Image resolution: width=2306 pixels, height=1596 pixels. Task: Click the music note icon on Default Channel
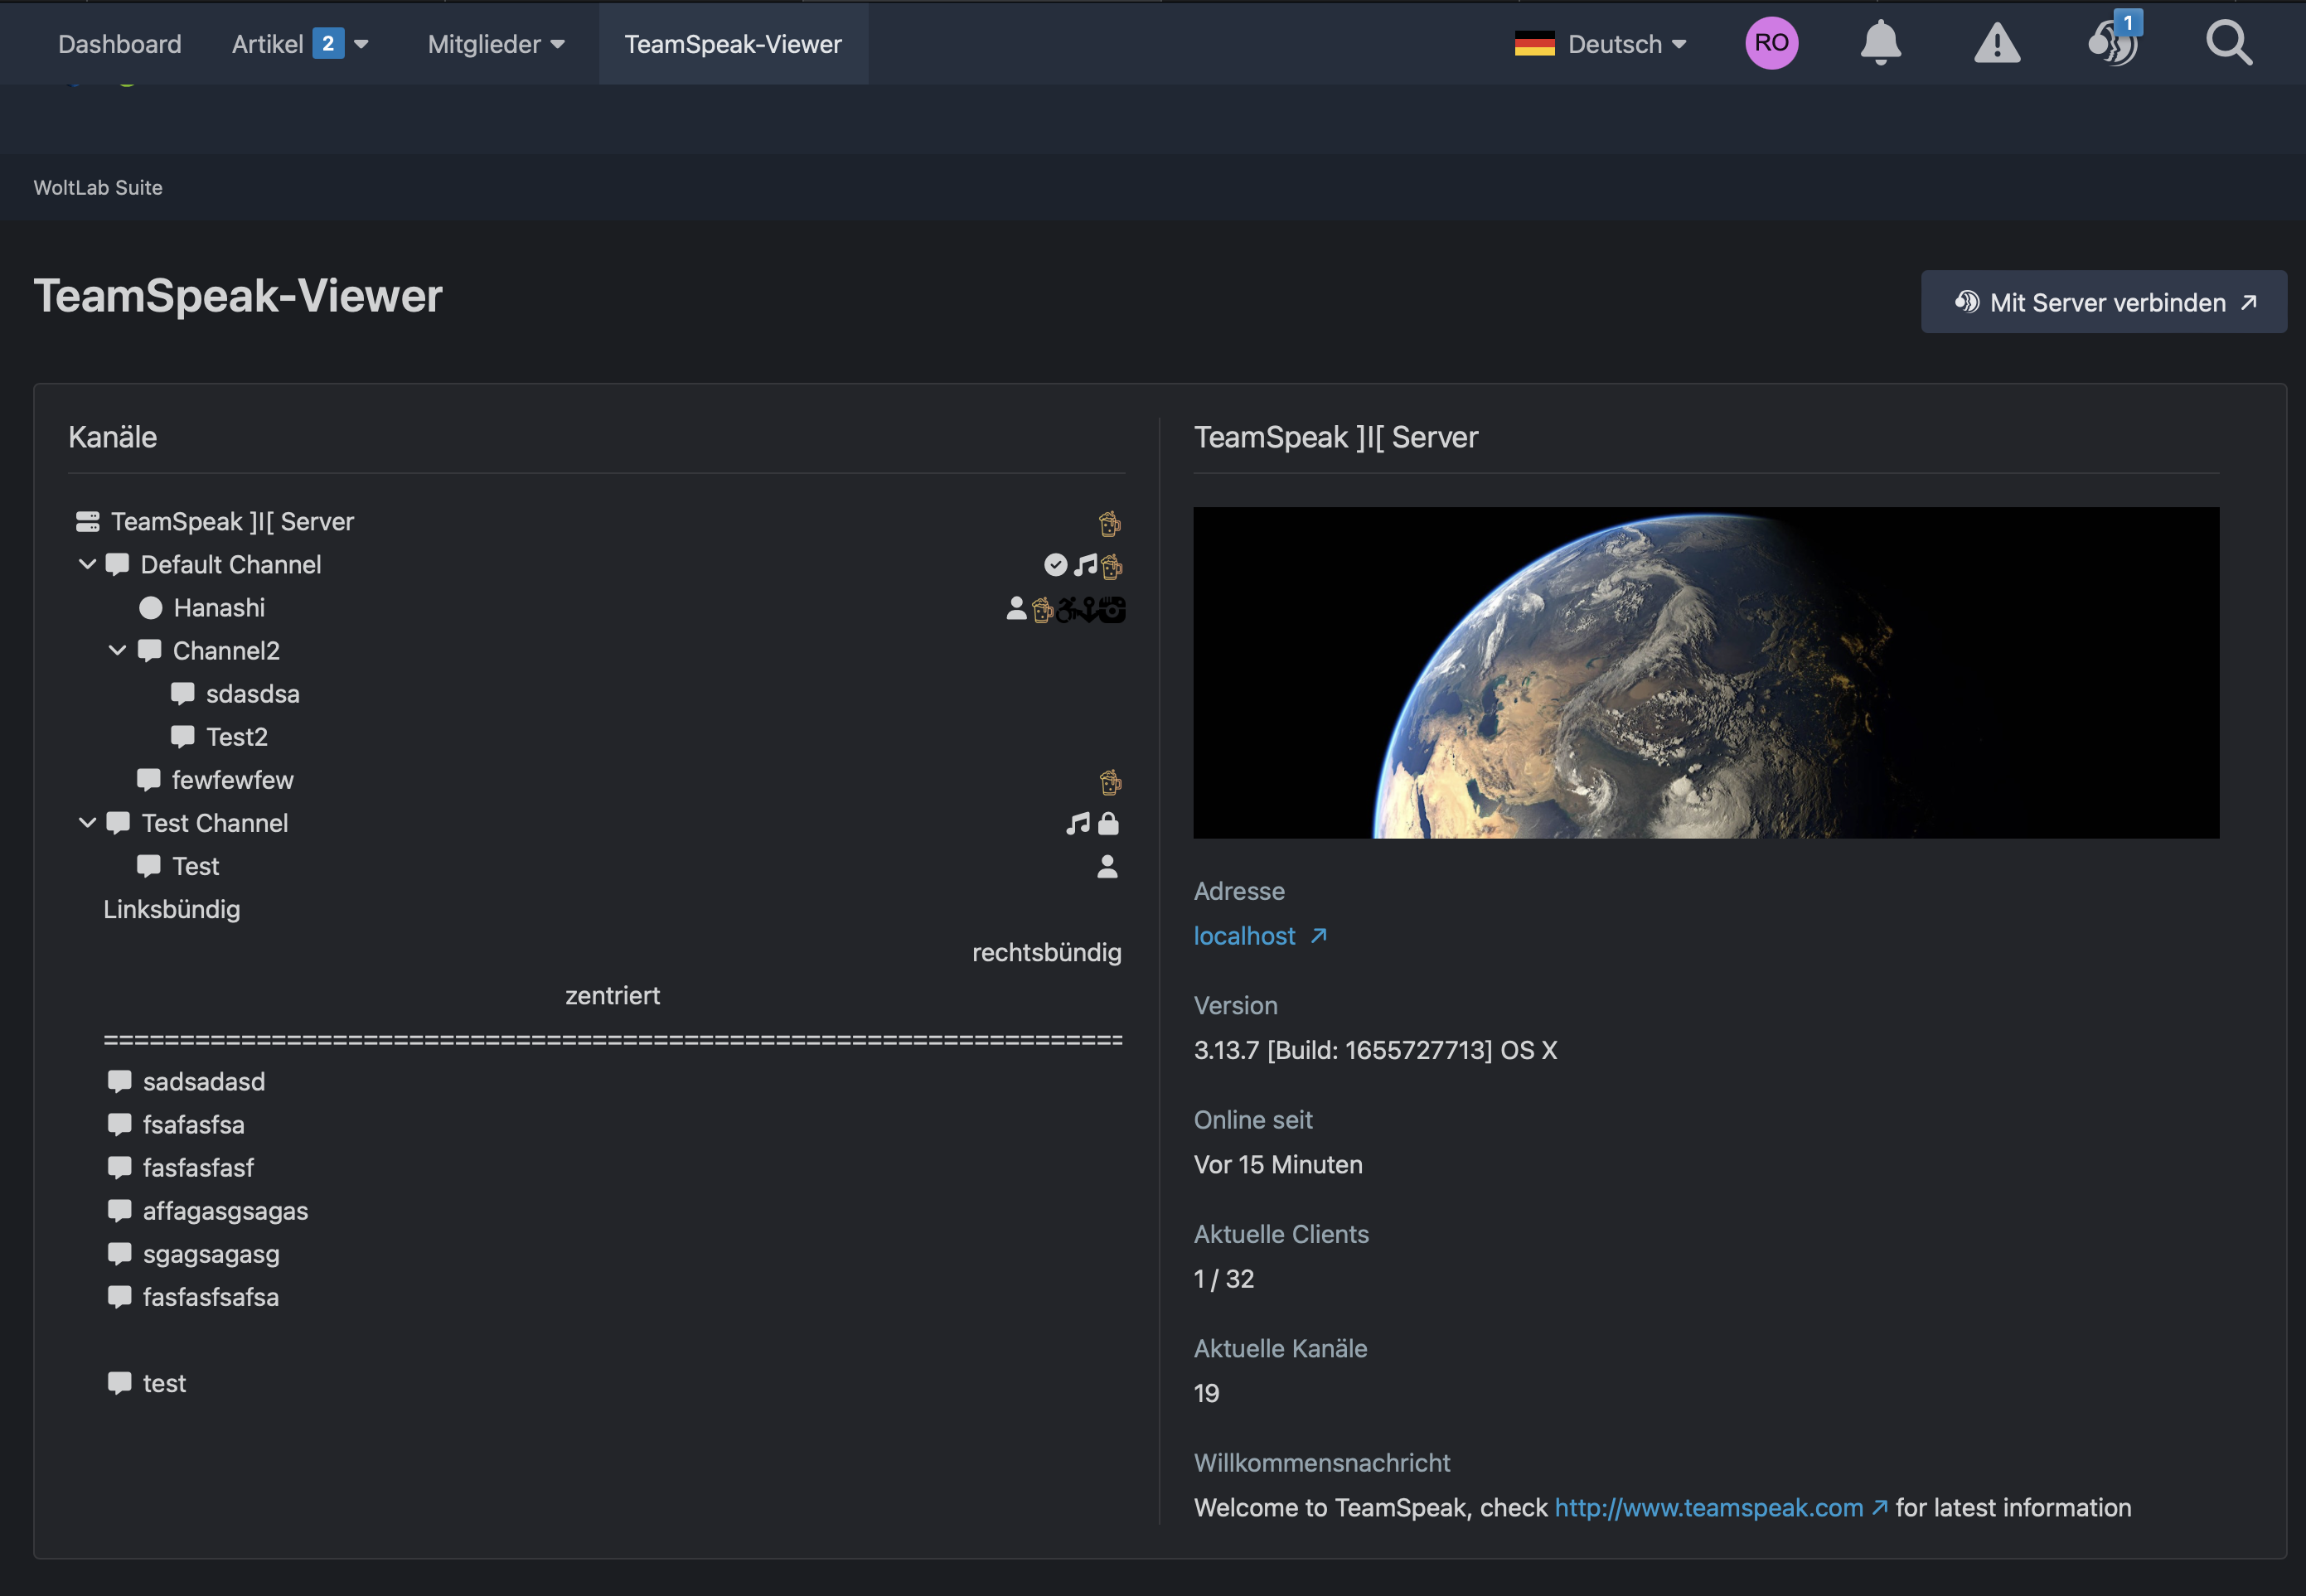1085,565
